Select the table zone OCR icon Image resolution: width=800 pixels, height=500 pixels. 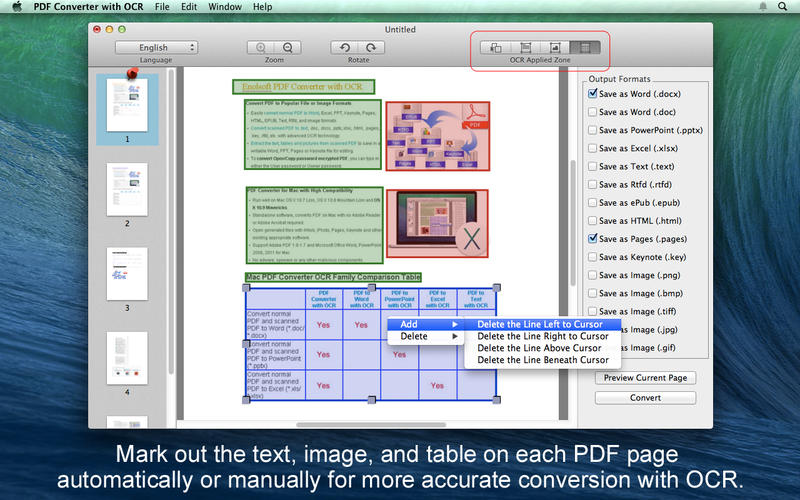click(584, 47)
